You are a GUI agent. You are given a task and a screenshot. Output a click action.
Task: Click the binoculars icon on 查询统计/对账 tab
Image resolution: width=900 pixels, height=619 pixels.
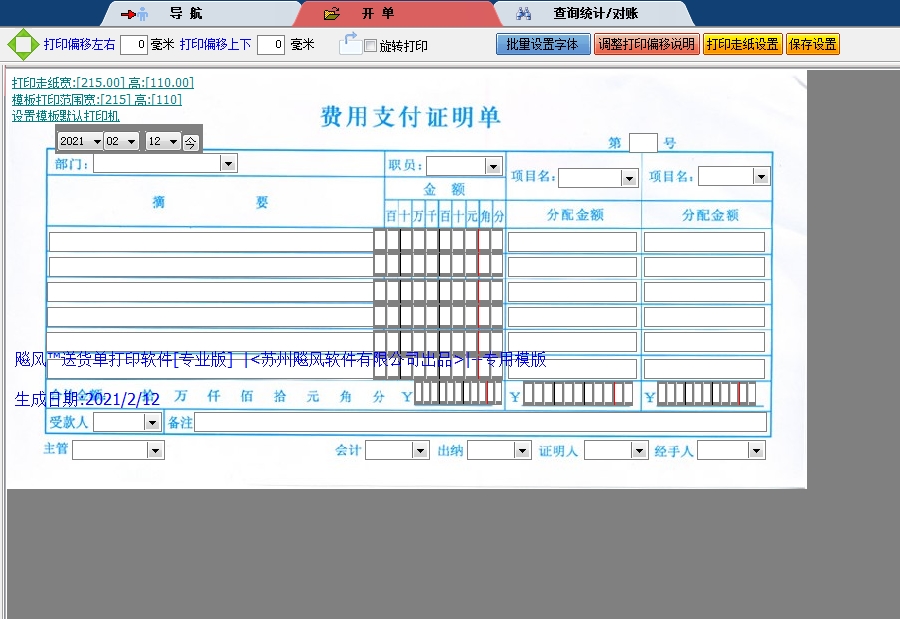pos(524,14)
